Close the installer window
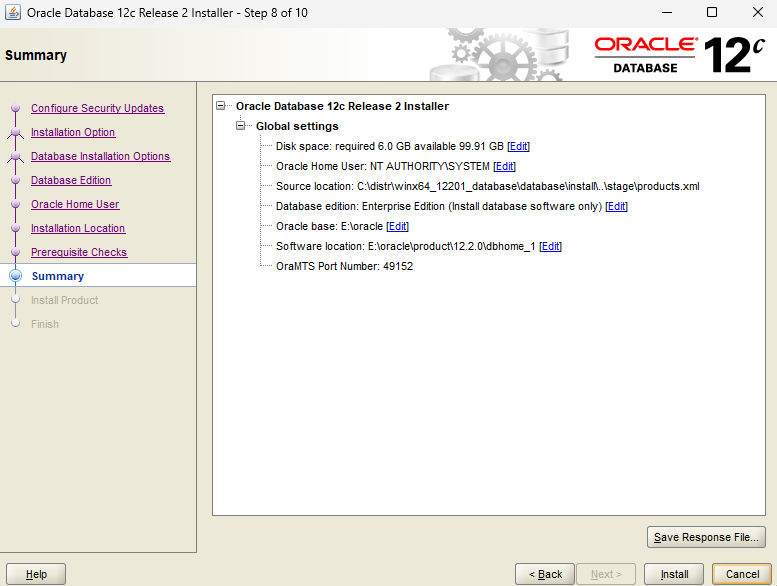777x586 pixels. 758,12
